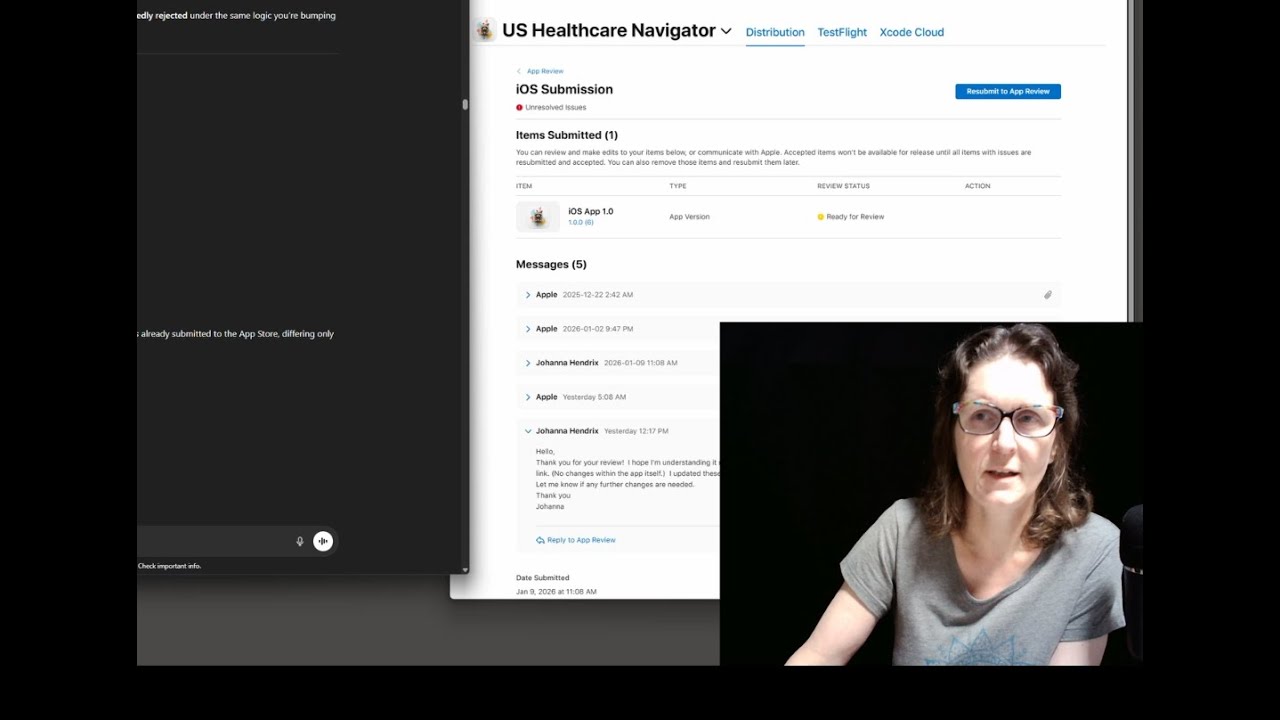The width and height of the screenshot is (1280, 720).
Task: Click the REVIEW STATUS column header
Action: tap(843, 186)
